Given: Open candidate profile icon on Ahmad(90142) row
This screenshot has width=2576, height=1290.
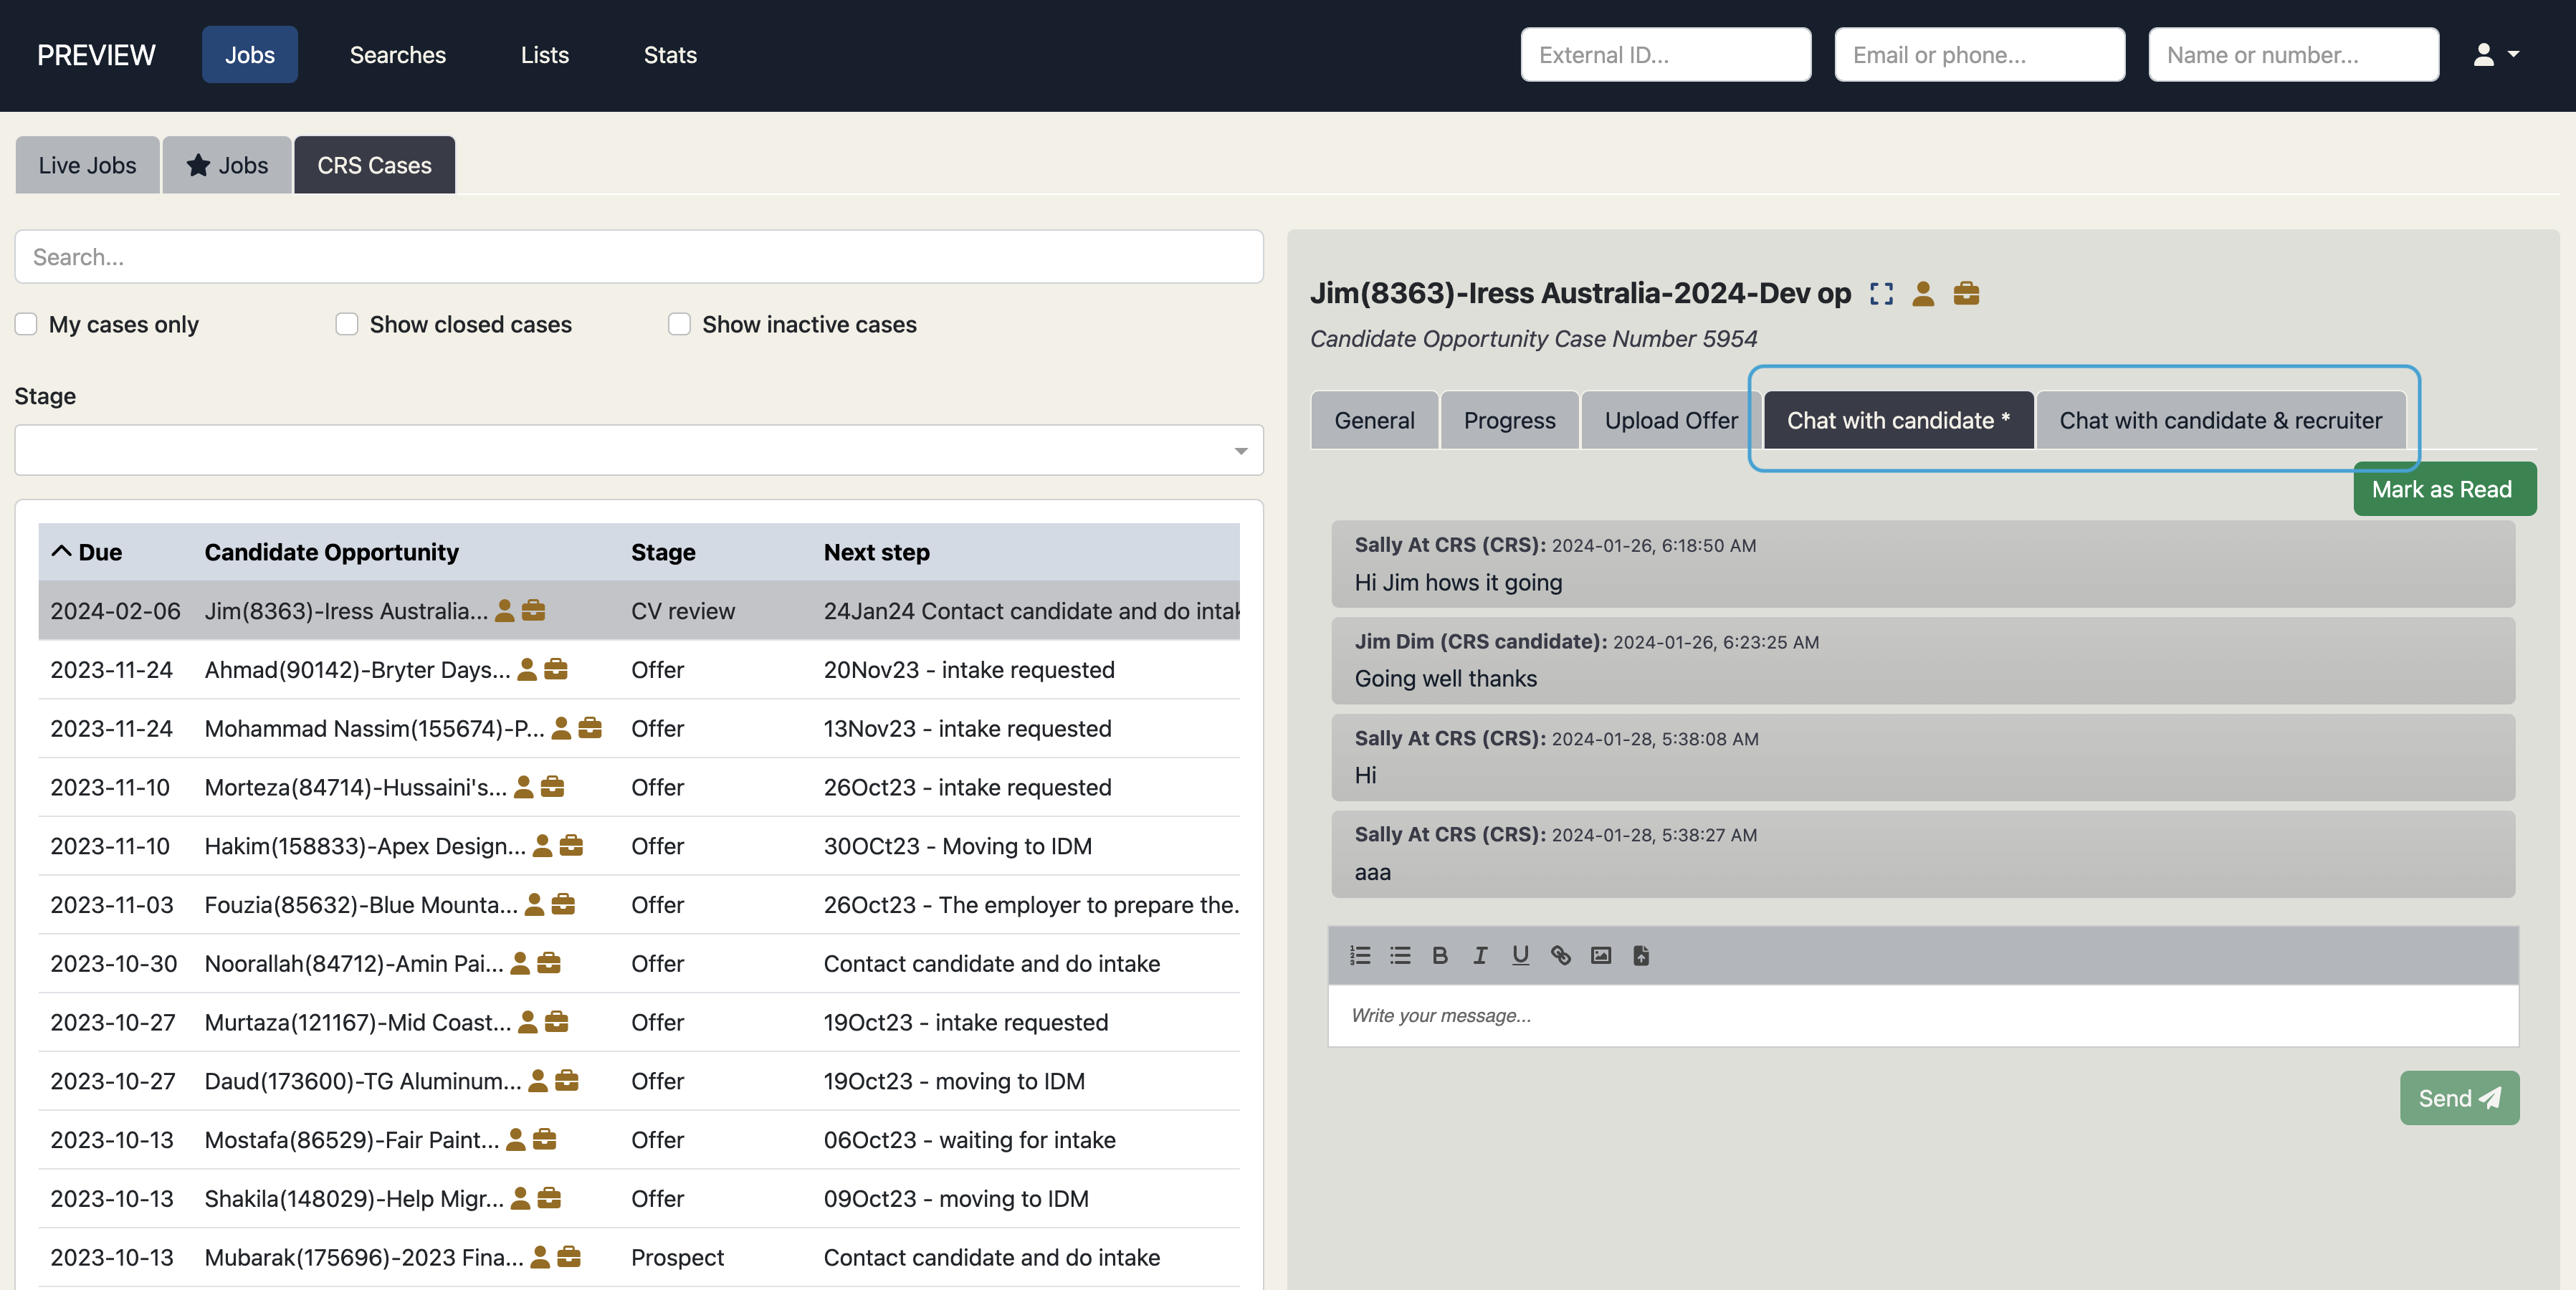Looking at the screenshot, I should click(527, 670).
